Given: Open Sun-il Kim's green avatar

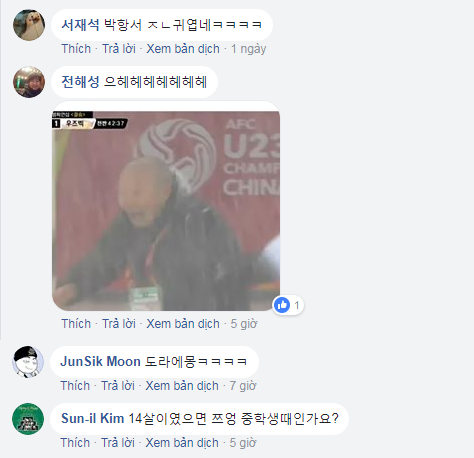Looking at the screenshot, I should click(x=28, y=419).
